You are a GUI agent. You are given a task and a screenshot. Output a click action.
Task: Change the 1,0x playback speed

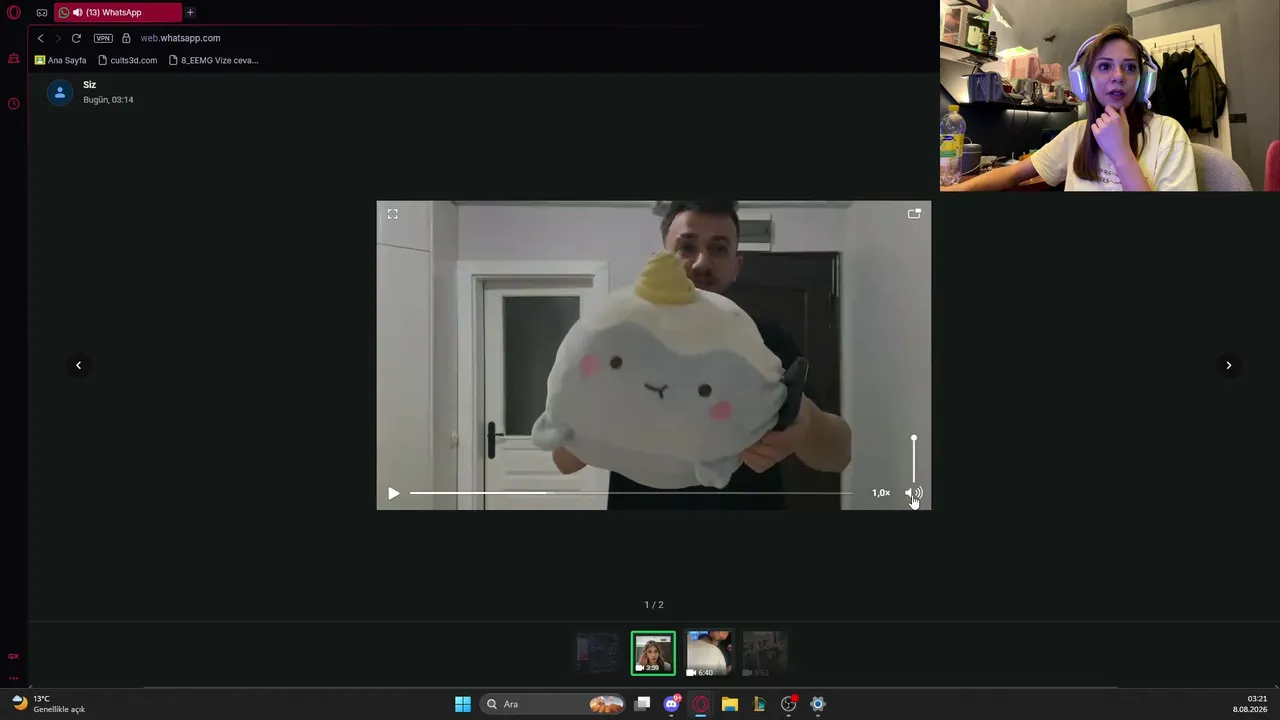(x=881, y=493)
